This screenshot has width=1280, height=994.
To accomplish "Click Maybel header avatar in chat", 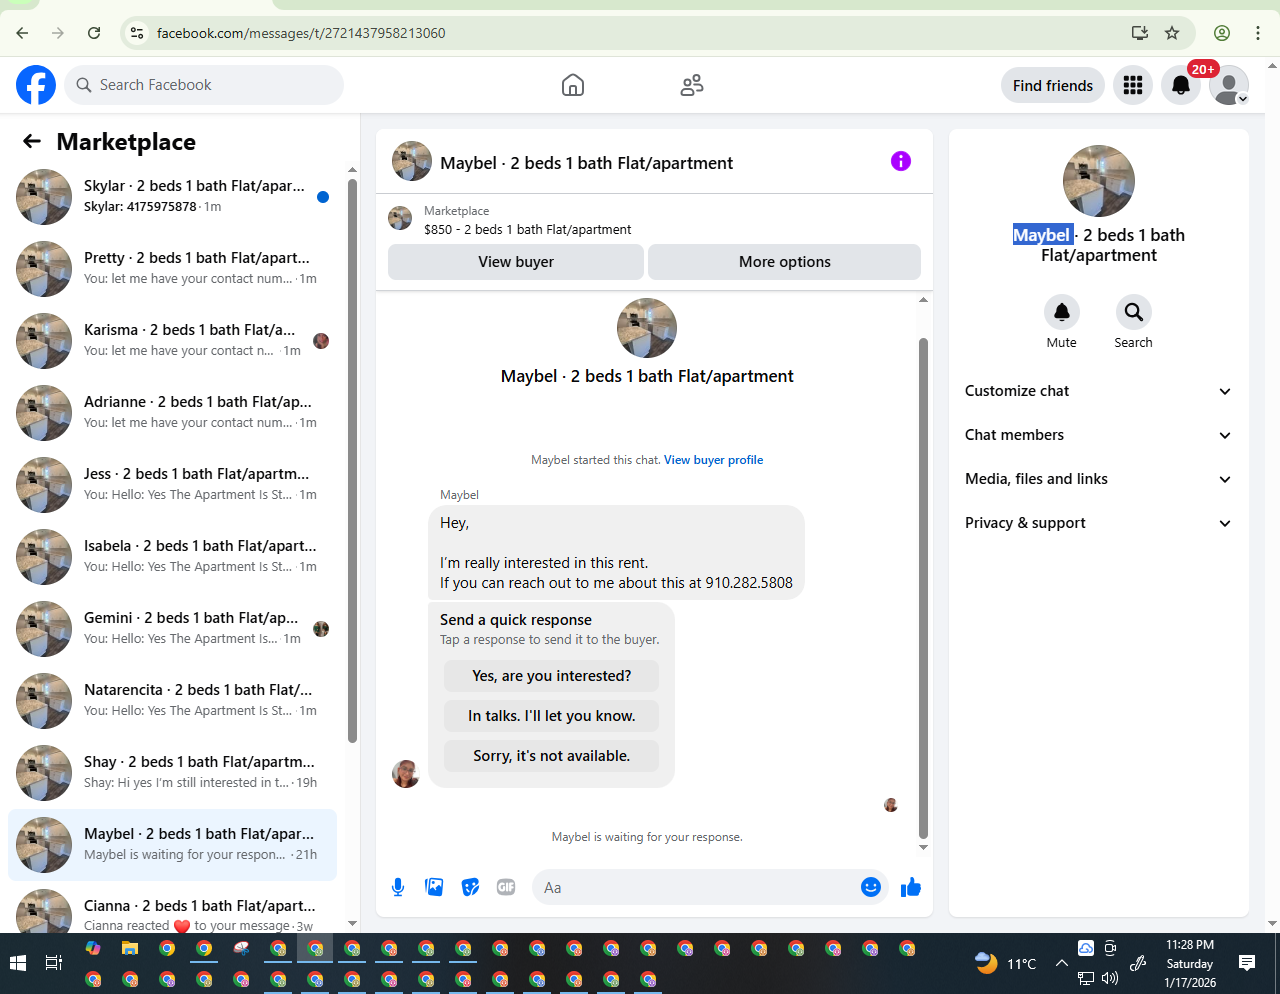I will coord(411,161).
